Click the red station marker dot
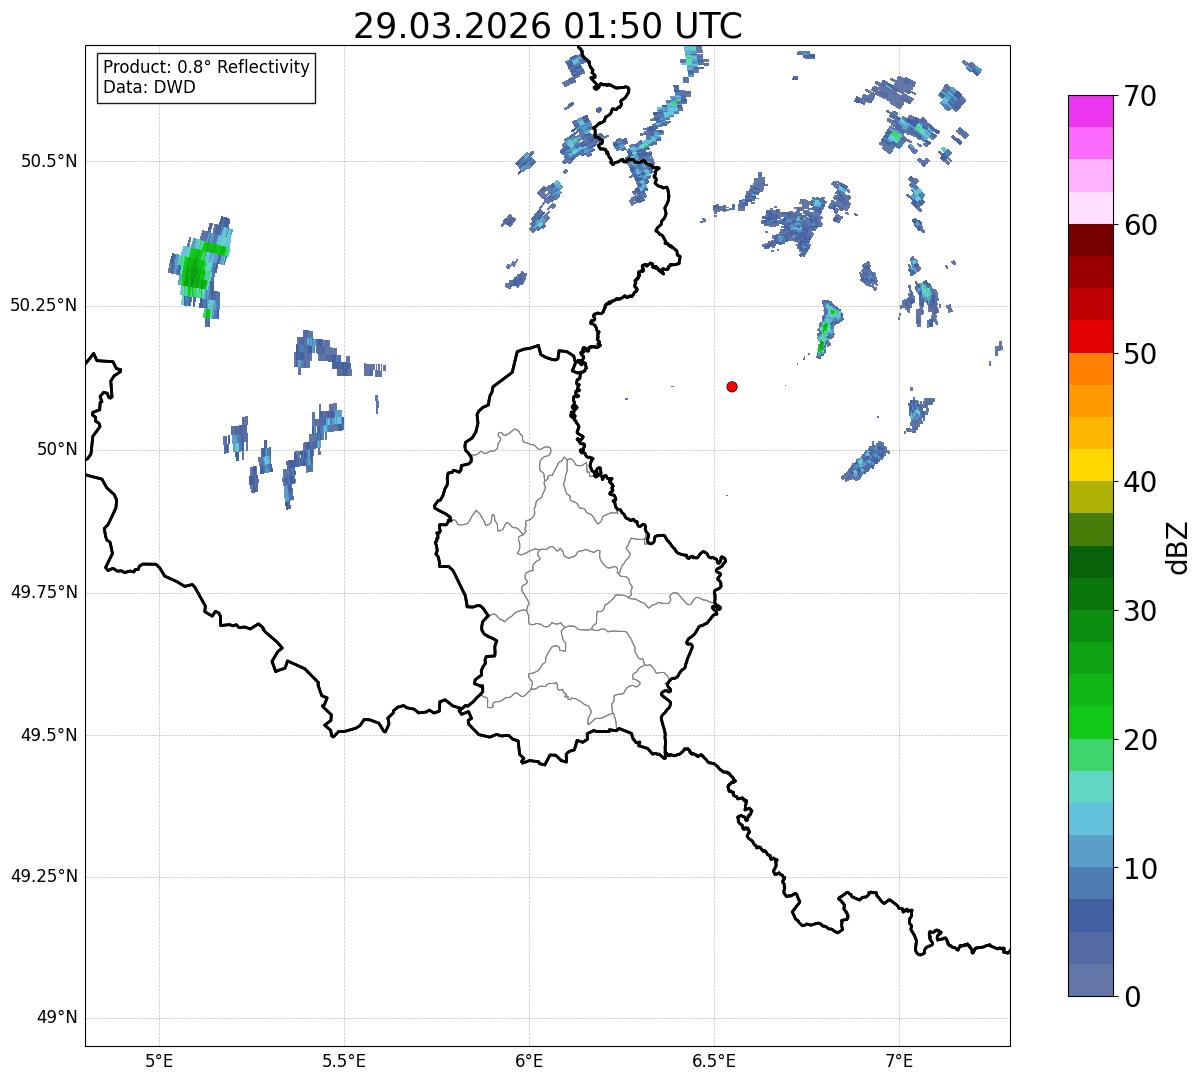Image resolution: width=1202 pixels, height=1081 pixels. (732, 386)
